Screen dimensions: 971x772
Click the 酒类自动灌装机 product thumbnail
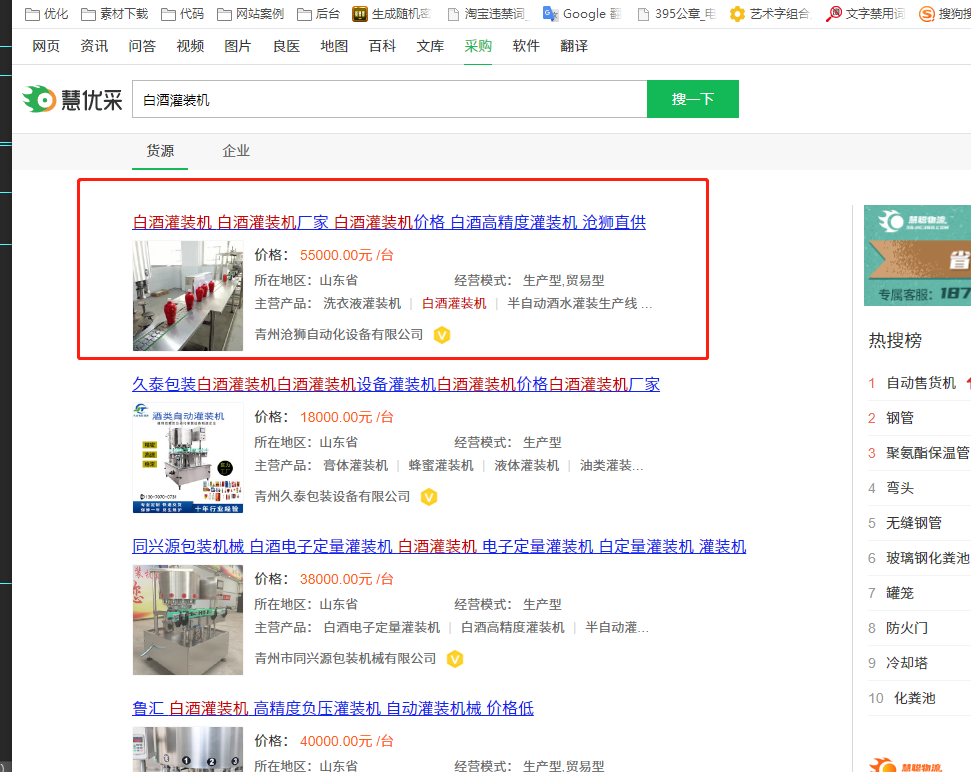tap(188, 458)
